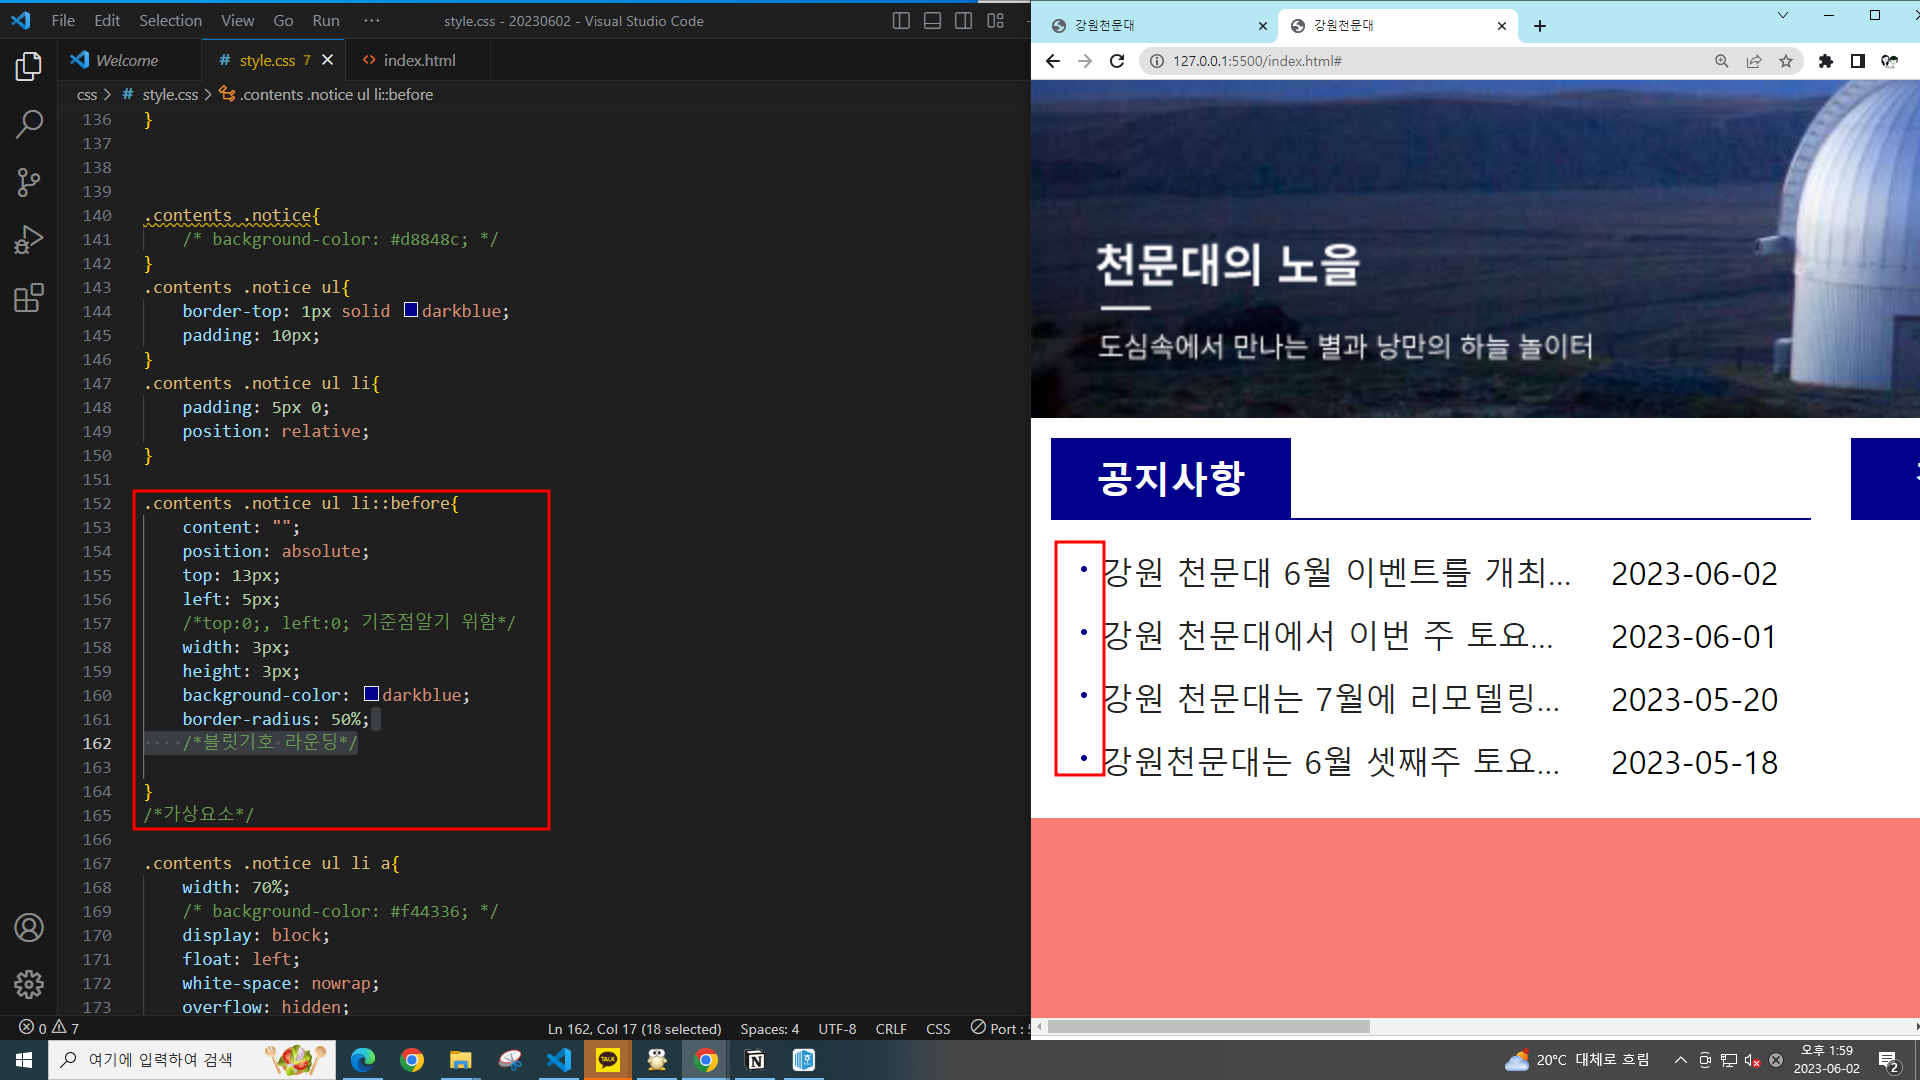Click the CRLF line ending status button
Screen dimensions: 1920x1080
(x=890, y=1028)
